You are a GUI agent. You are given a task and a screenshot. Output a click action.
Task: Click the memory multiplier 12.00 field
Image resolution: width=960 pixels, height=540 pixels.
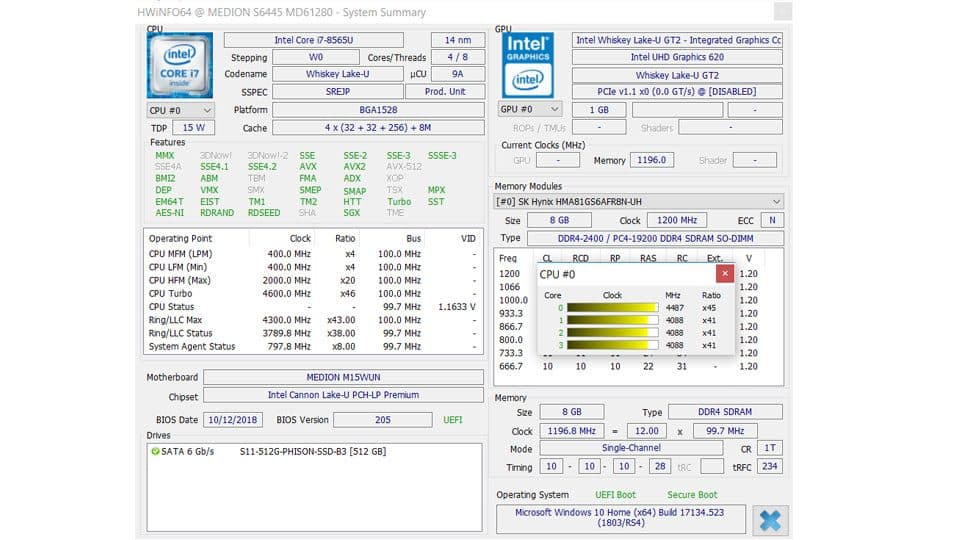tap(647, 430)
